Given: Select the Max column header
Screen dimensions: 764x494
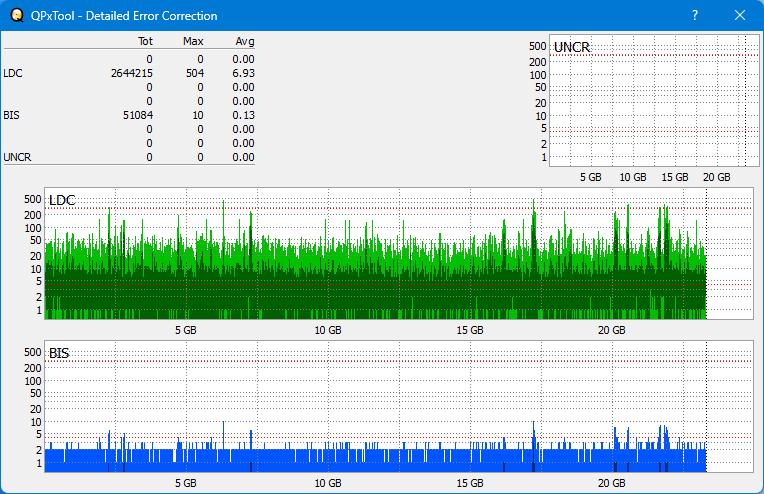Looking at the screenshot, I should coord(194,41).
